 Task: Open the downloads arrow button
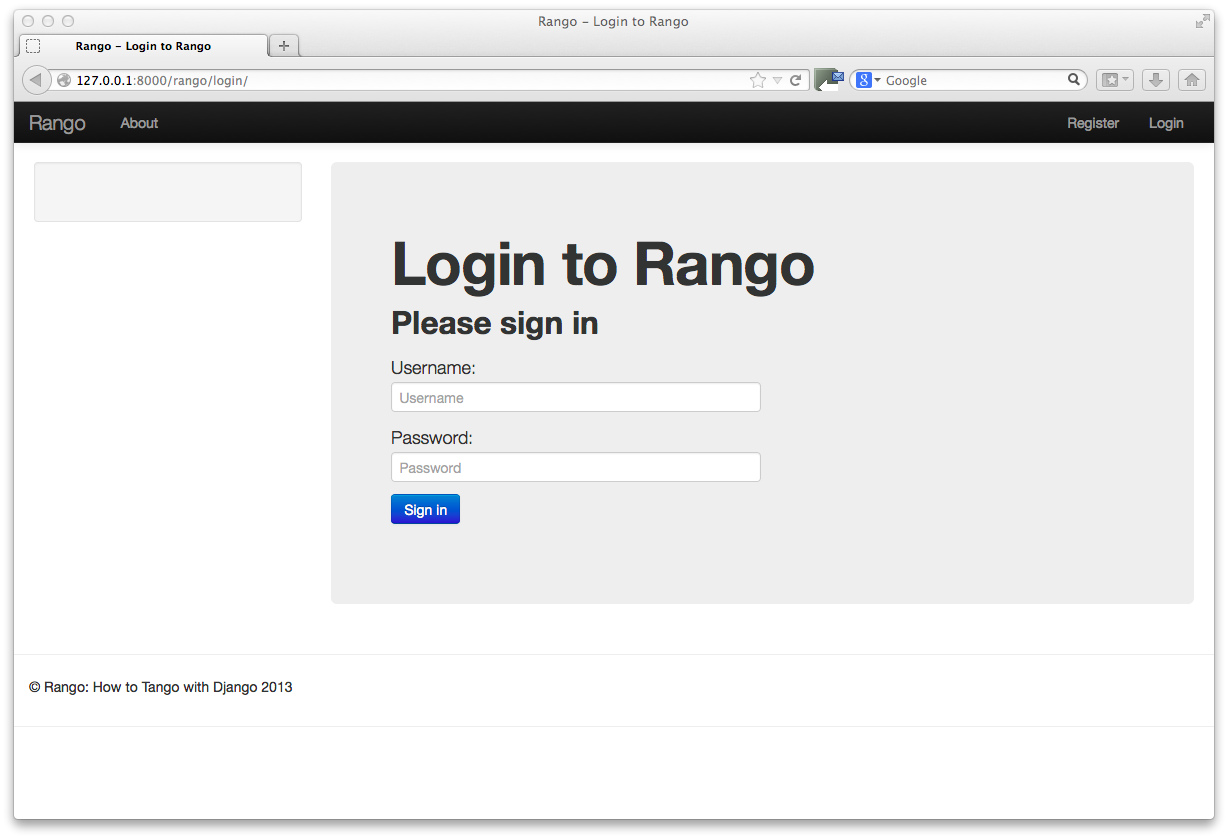click(1156, 80)
